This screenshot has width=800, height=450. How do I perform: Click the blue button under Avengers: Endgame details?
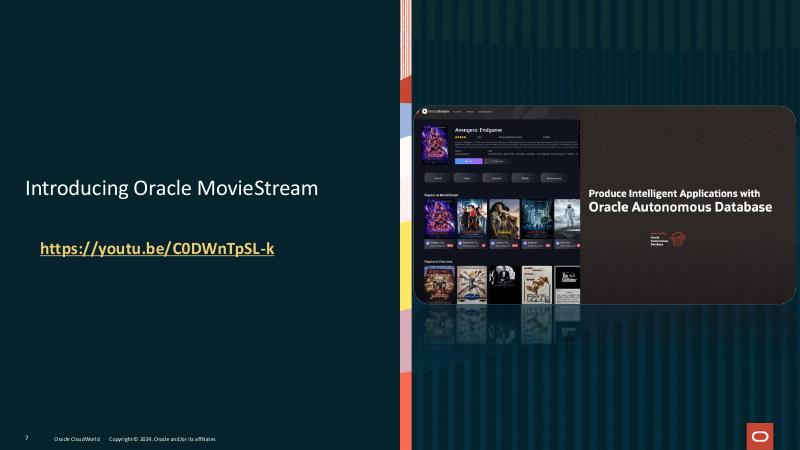coord(468,161)
